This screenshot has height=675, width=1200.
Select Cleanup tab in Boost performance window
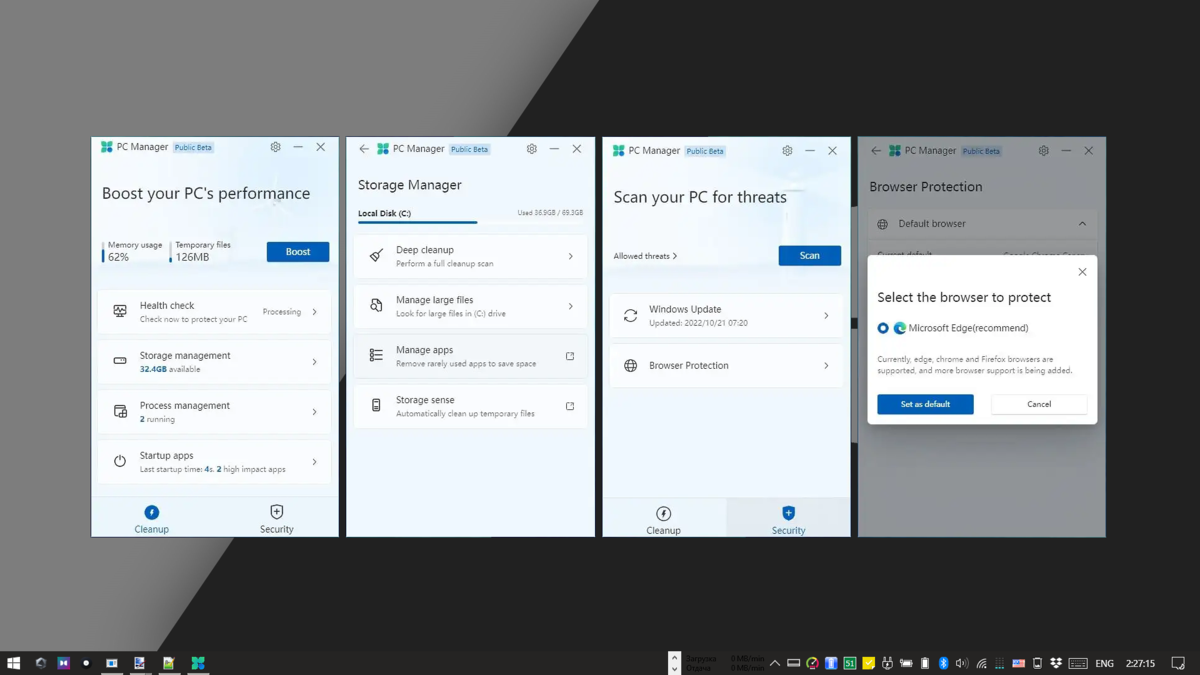(152, 519)
